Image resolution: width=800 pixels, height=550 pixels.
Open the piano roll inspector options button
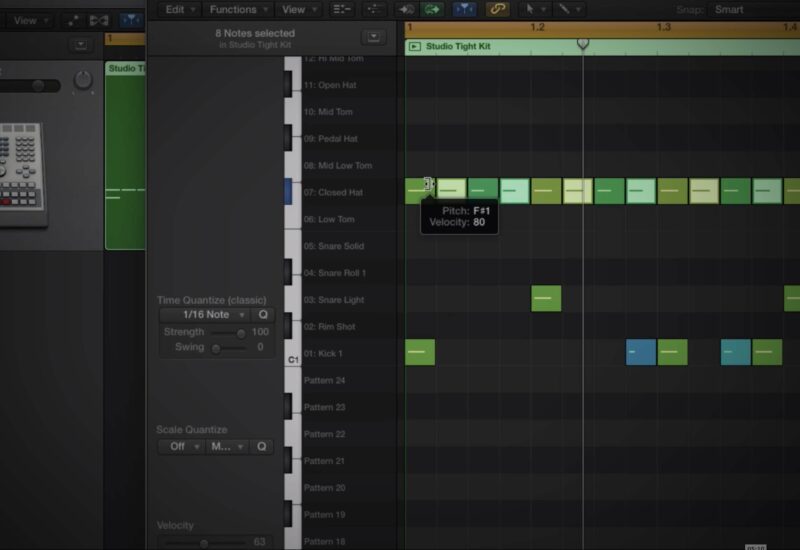click(373, 37)
